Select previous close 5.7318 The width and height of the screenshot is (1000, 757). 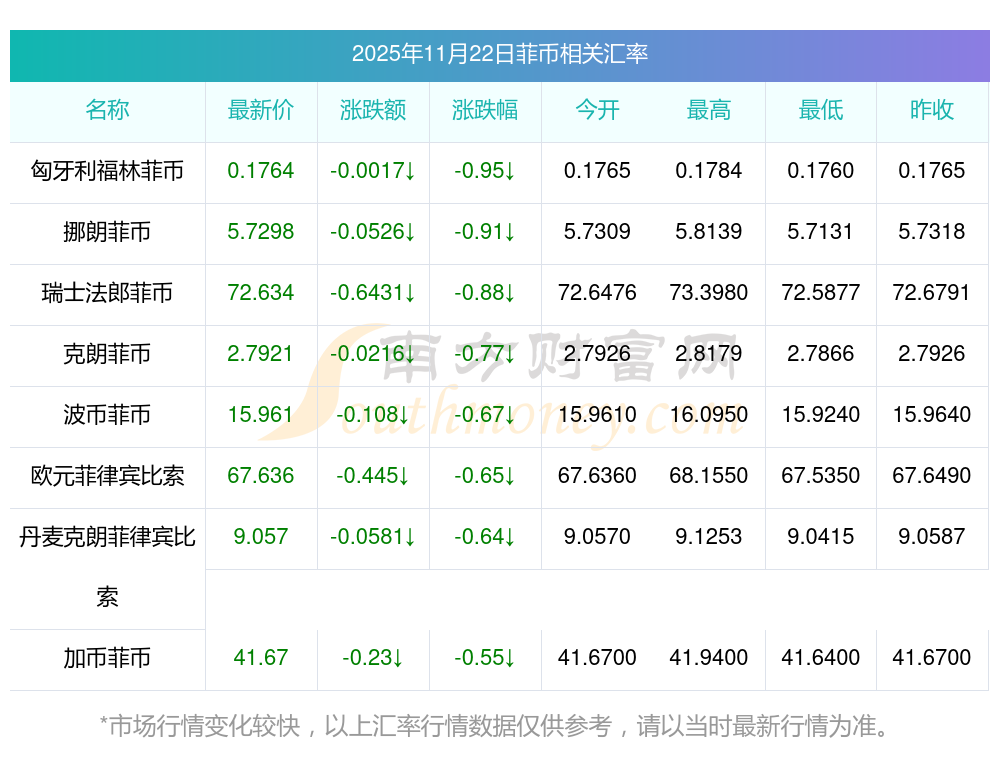coord(932,231)
